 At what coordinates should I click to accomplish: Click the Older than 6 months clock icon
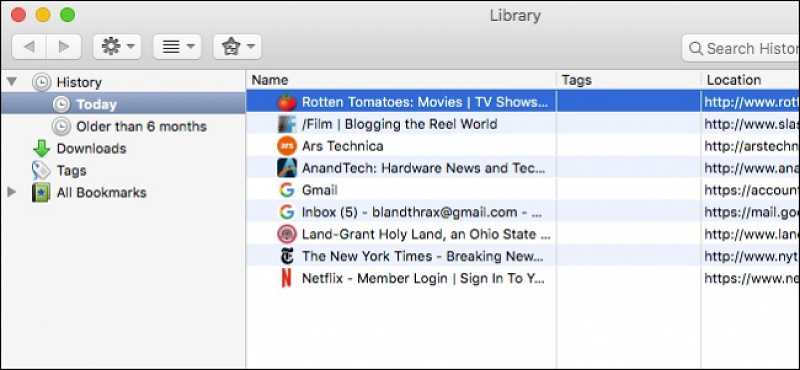coord(61,126)
